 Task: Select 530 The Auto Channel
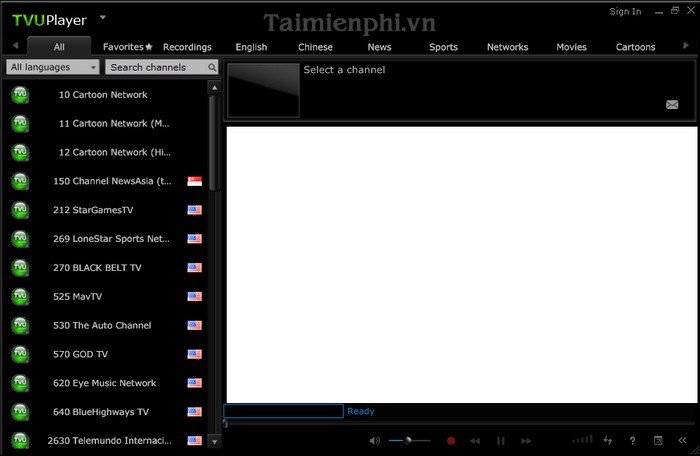click(105, 325)
